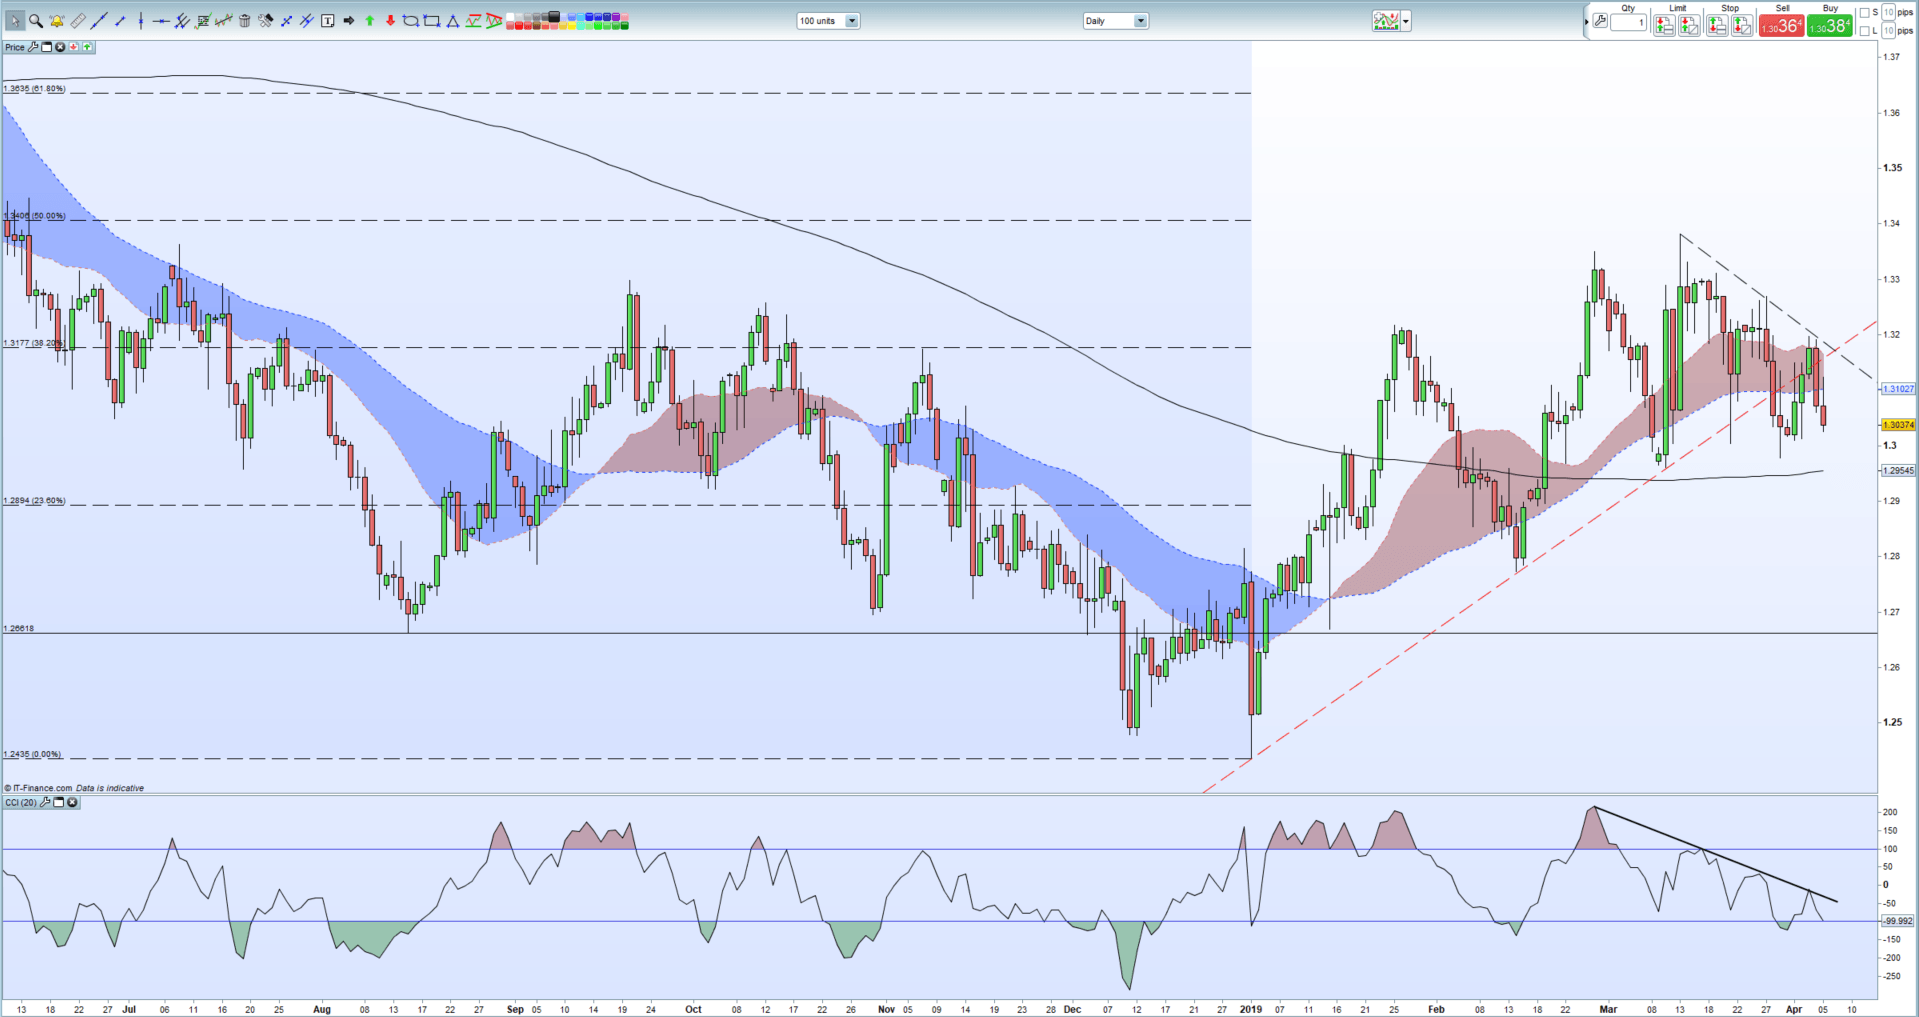Click the -99.992 CCI value tag
Image resolution: width=1919 pixels, height=1017 pixels.
click(1897, 921)
